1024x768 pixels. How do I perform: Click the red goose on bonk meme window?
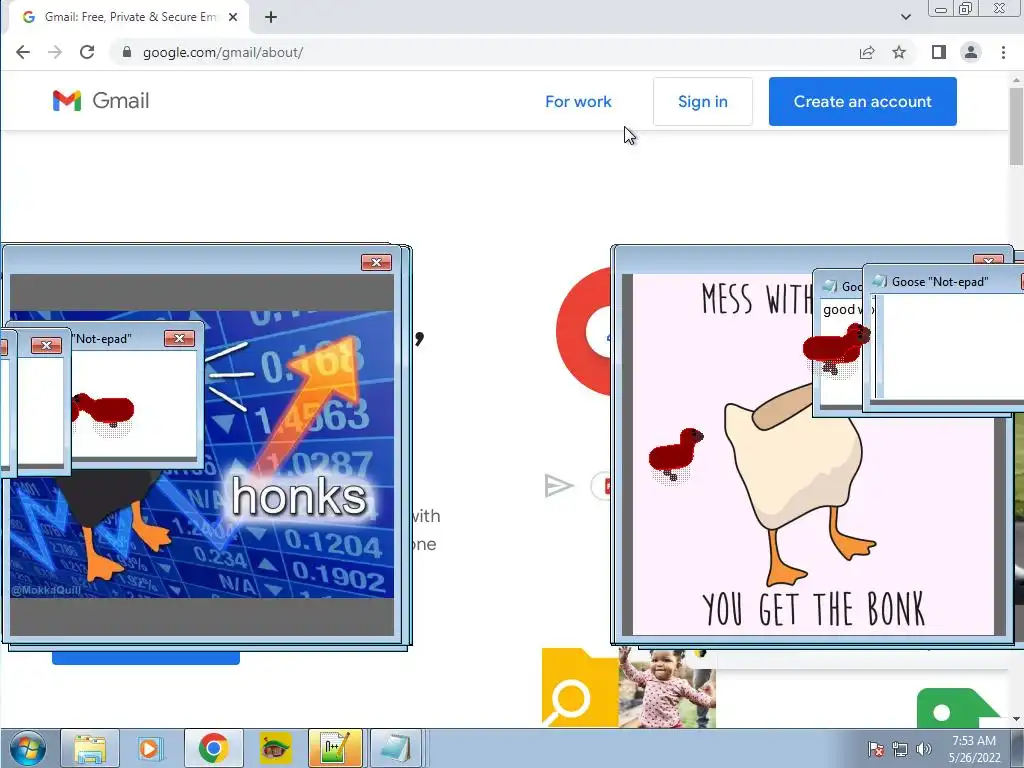676,454
